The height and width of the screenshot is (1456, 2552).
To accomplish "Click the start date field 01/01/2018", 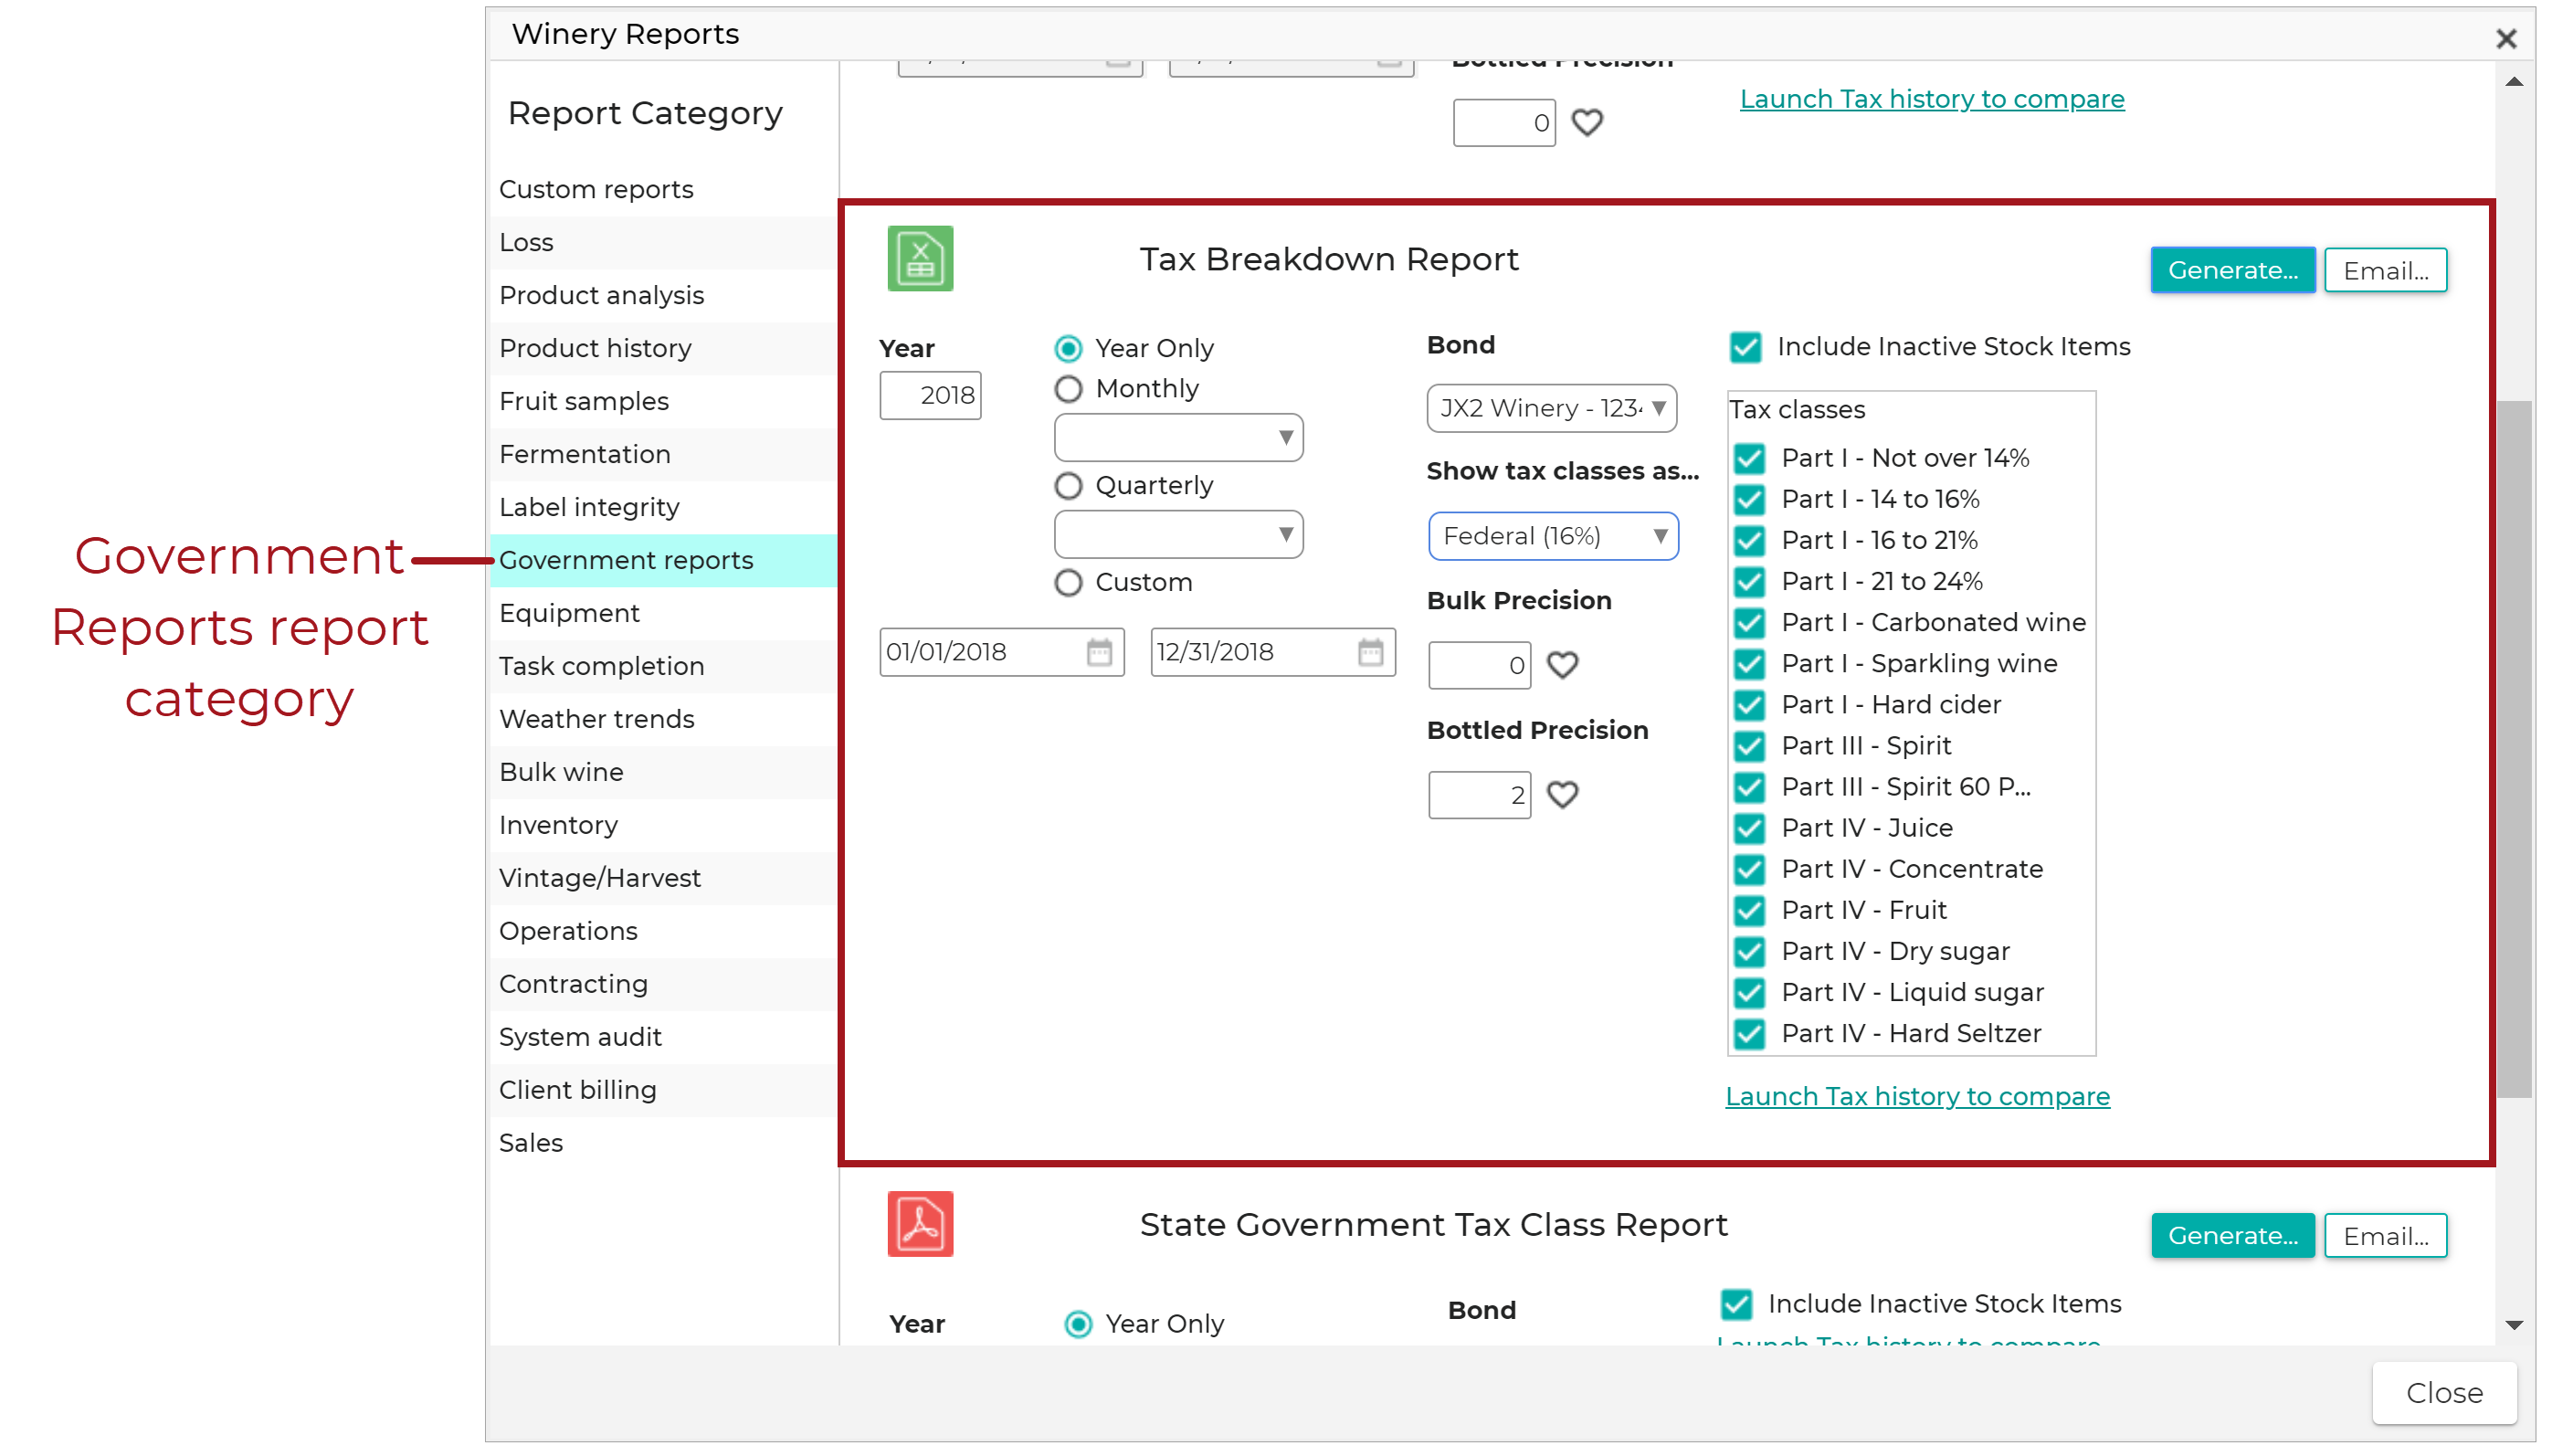I will (x=1002, y=652).
